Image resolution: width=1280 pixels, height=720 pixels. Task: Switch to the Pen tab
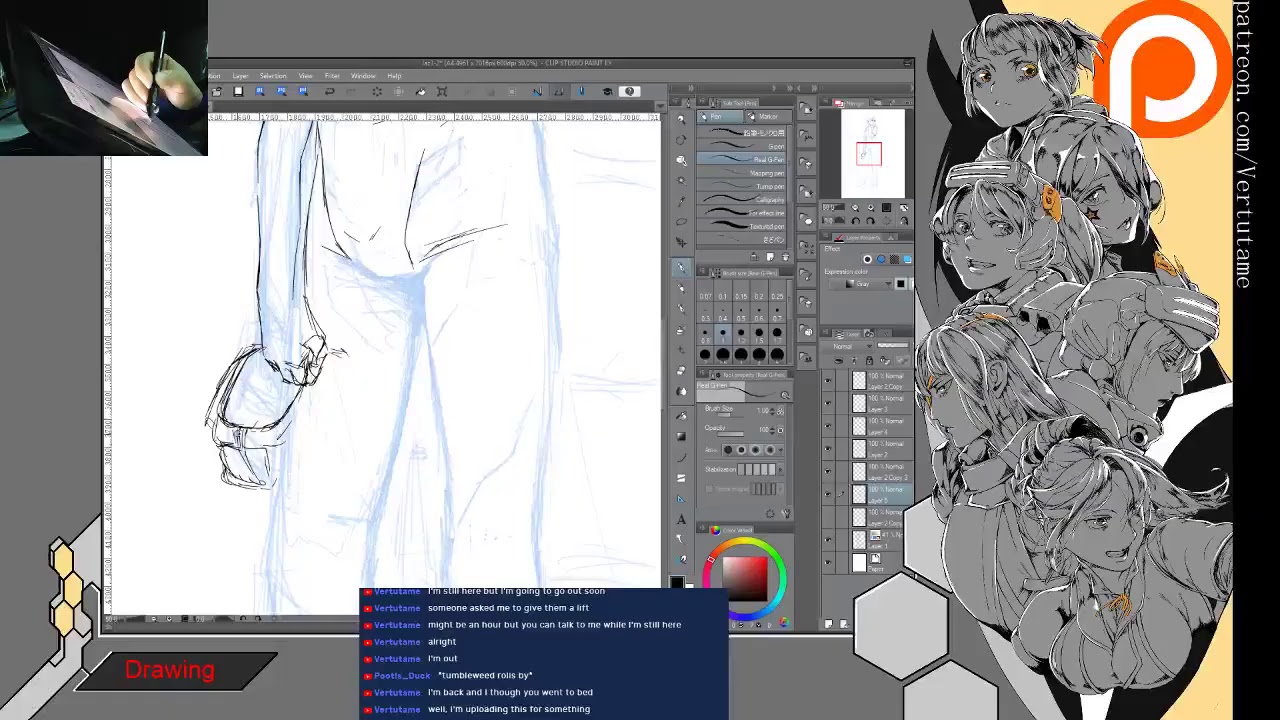click(719, 117)
